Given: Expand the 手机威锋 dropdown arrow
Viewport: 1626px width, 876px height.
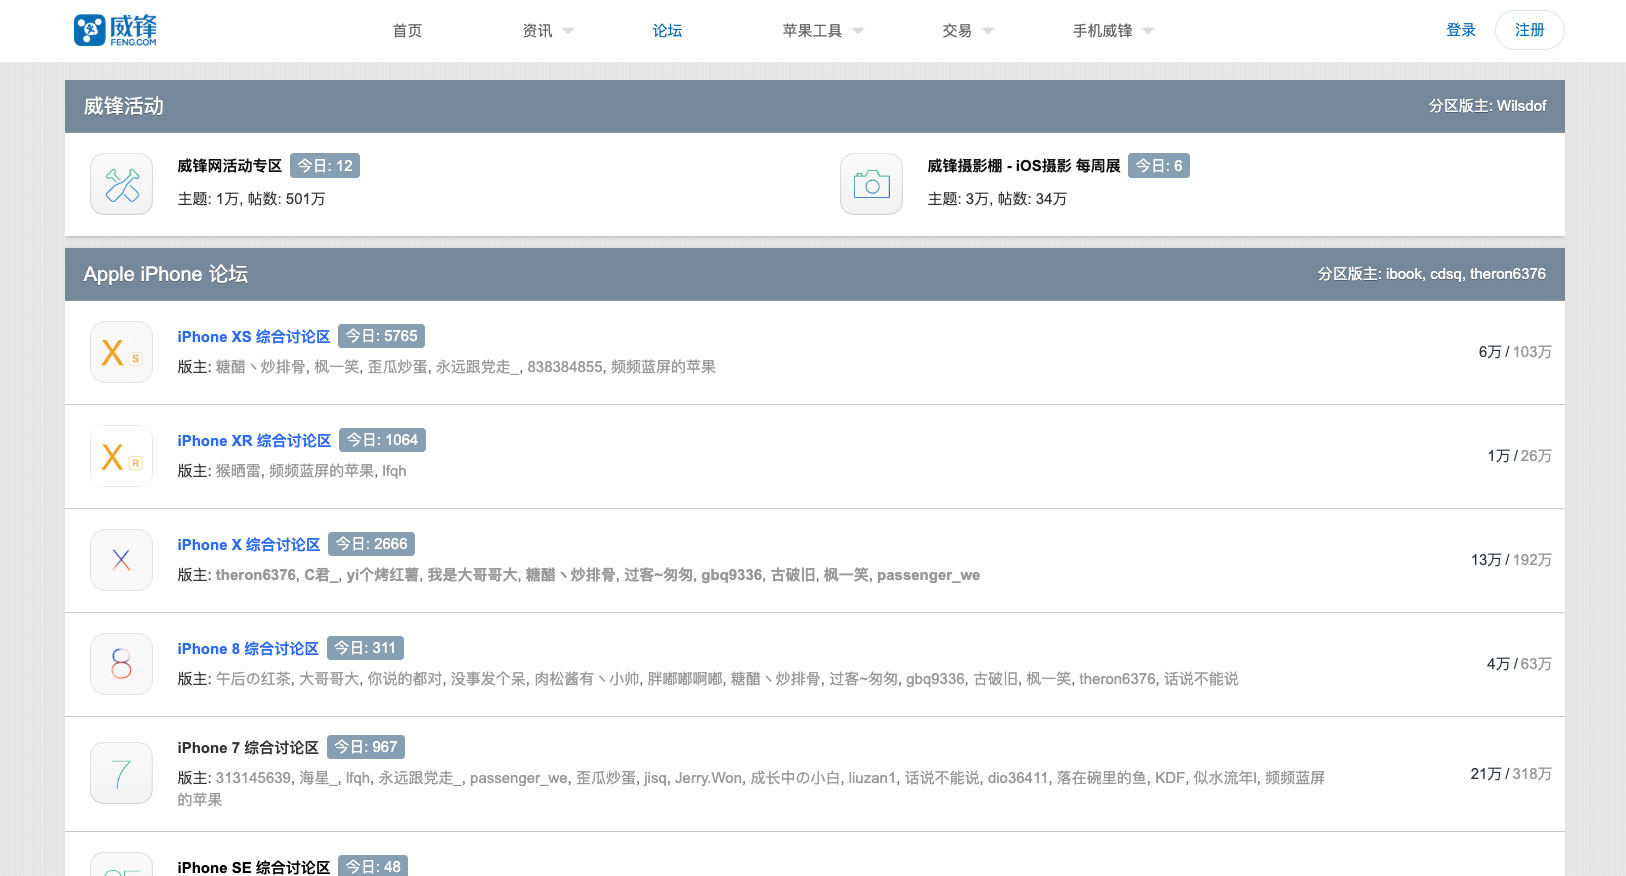Looking at the screenshot, I should click(x=1148, y=31).
